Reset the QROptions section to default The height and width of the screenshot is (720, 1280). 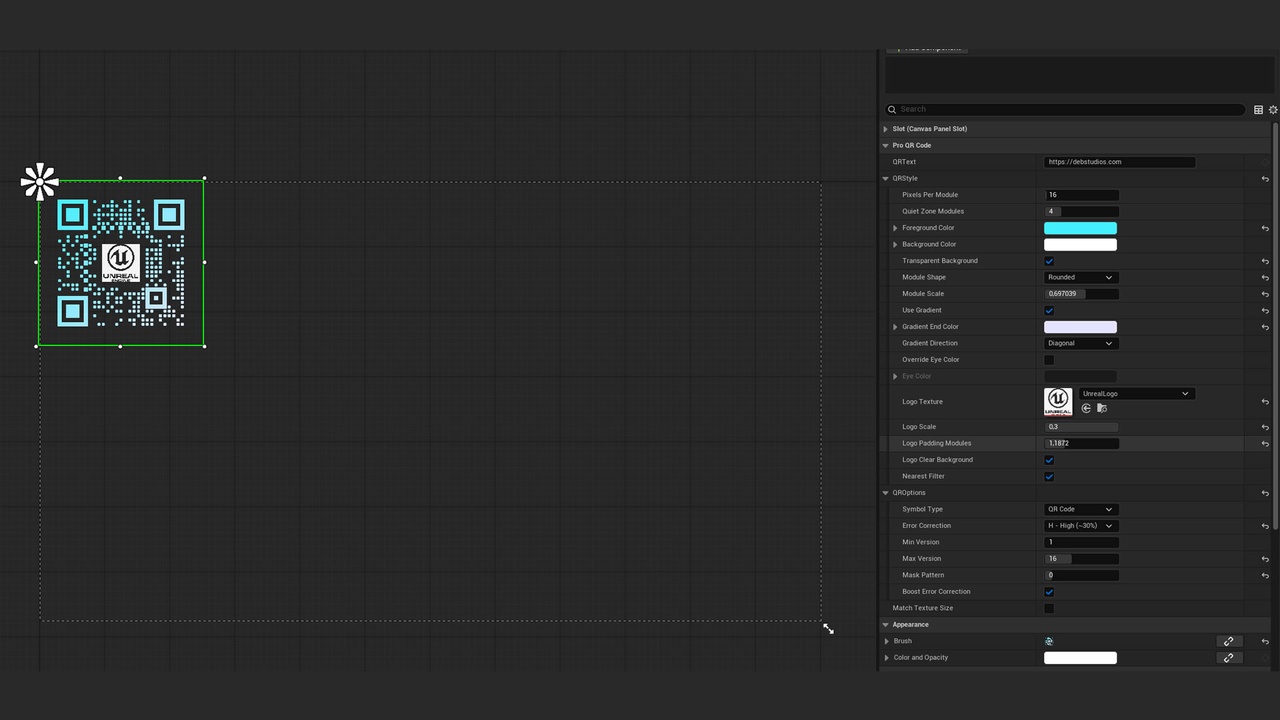[1265, 493]
